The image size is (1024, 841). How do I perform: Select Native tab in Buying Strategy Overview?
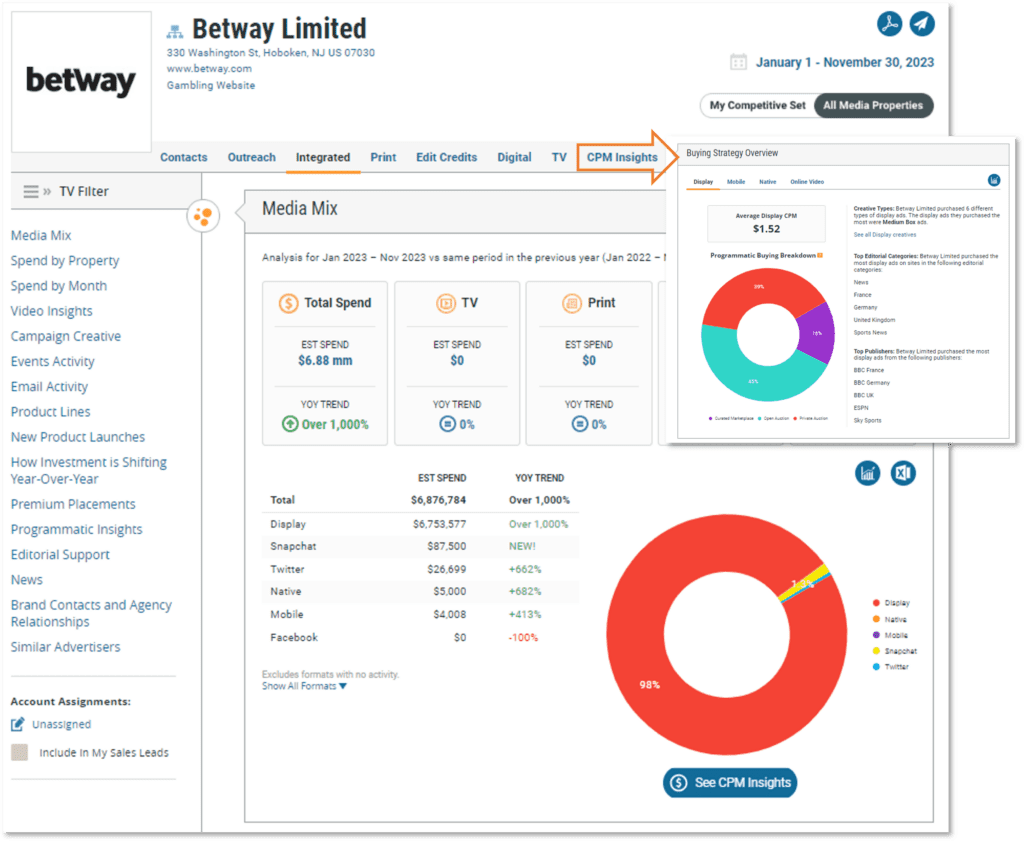click(x=767, y=182)
